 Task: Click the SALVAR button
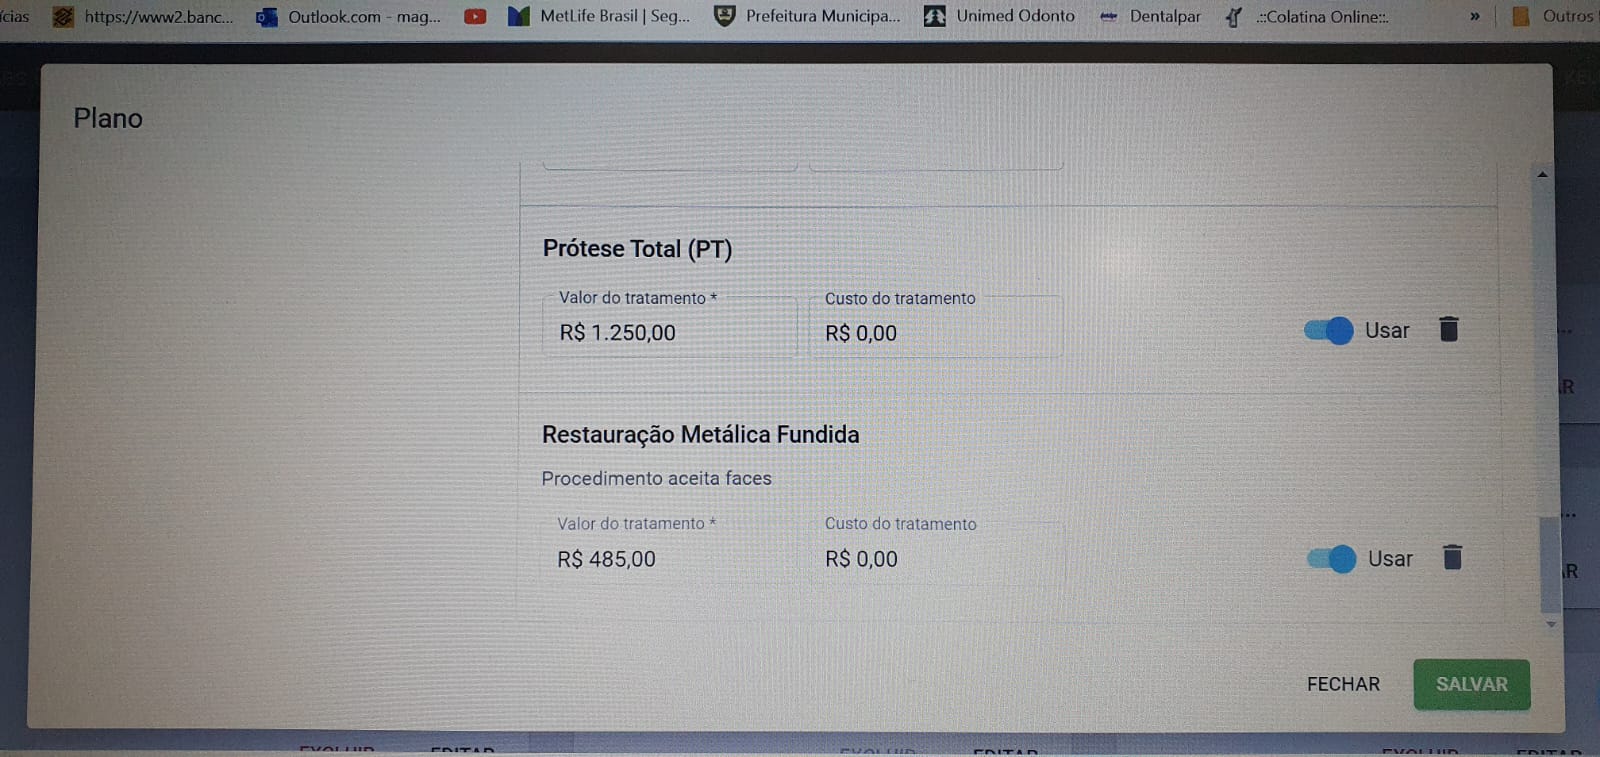pyautogui.click(x=1471, y=684)
